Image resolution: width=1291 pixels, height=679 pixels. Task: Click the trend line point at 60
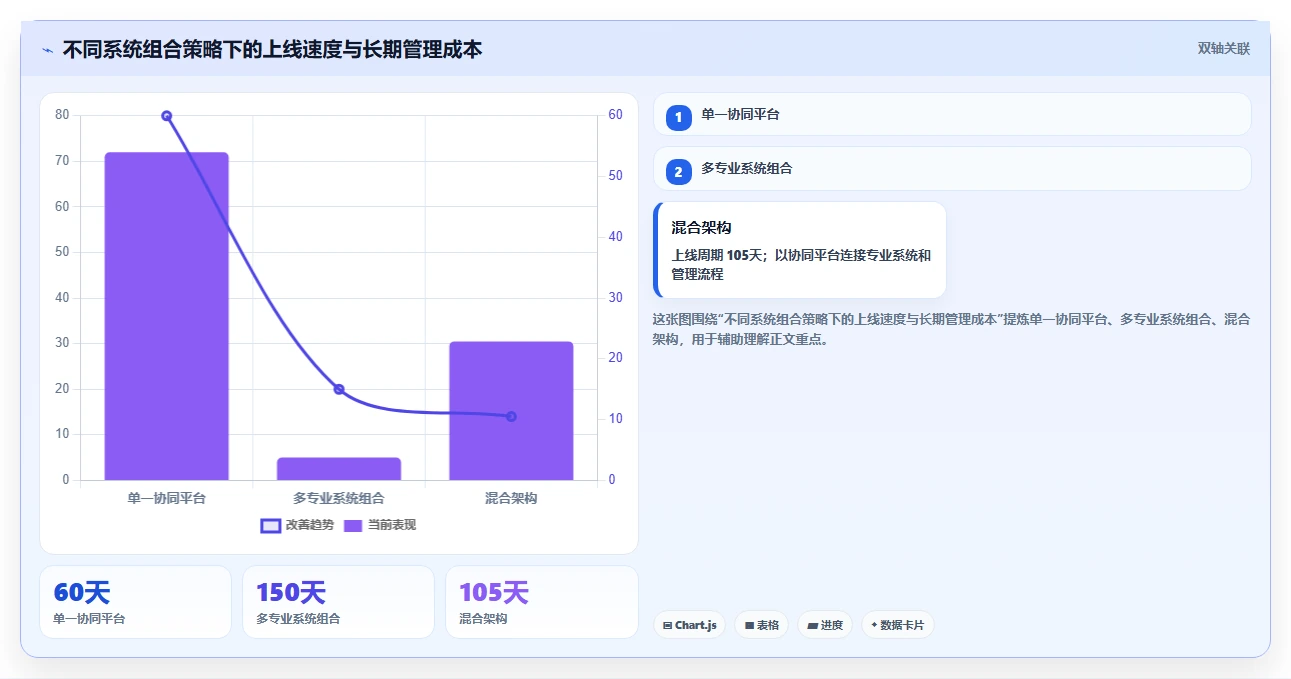pos(167,116)
